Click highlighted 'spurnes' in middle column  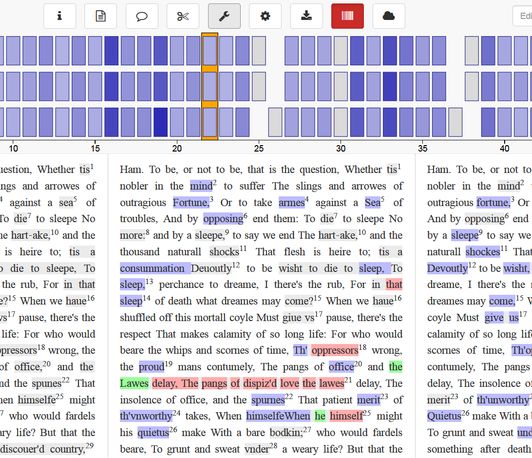click(268, 400)
